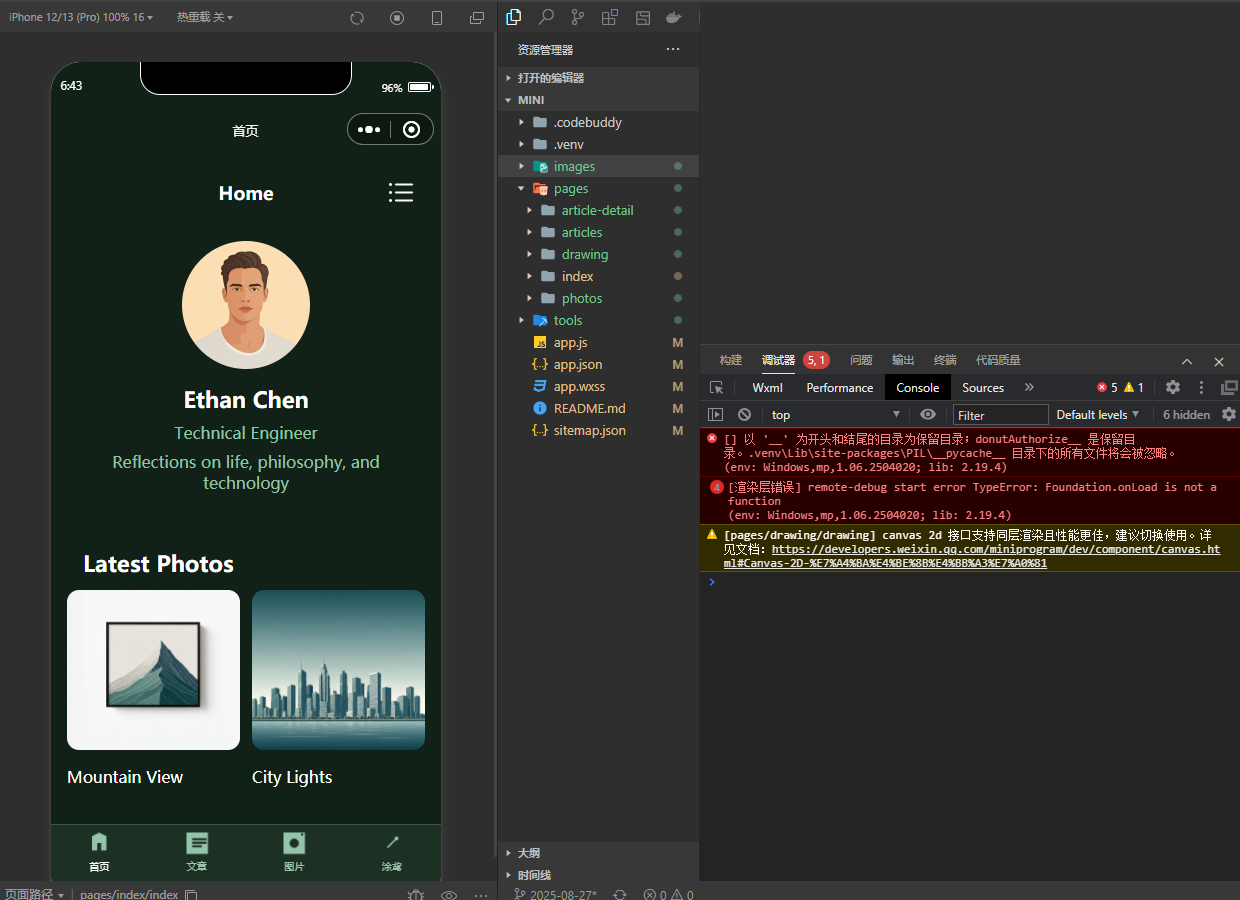This screenshot has height=900, width=1240.
Task: Switch to the 代码质量 code quality tab
Action: [x=998, y=360]
